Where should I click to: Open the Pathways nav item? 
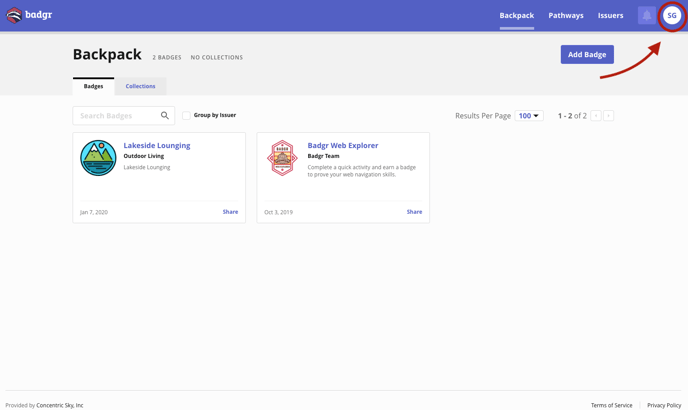point(566,15)
